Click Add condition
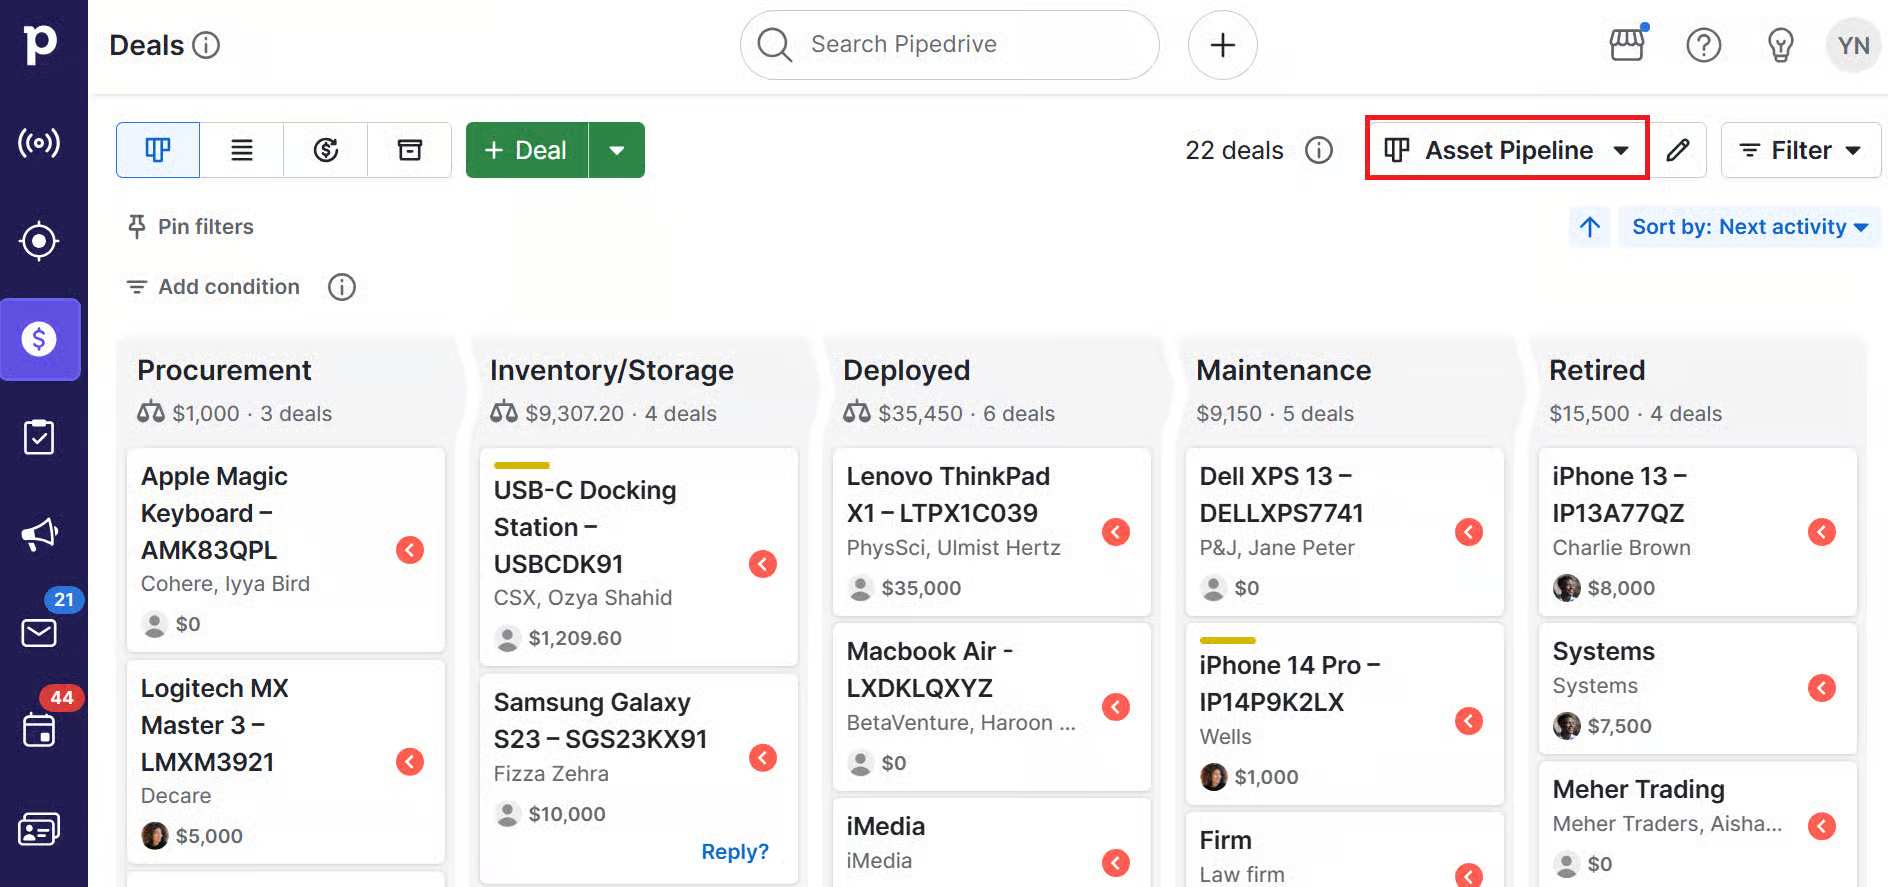This screenshot has height=887, width=1888. pos(213,287)
